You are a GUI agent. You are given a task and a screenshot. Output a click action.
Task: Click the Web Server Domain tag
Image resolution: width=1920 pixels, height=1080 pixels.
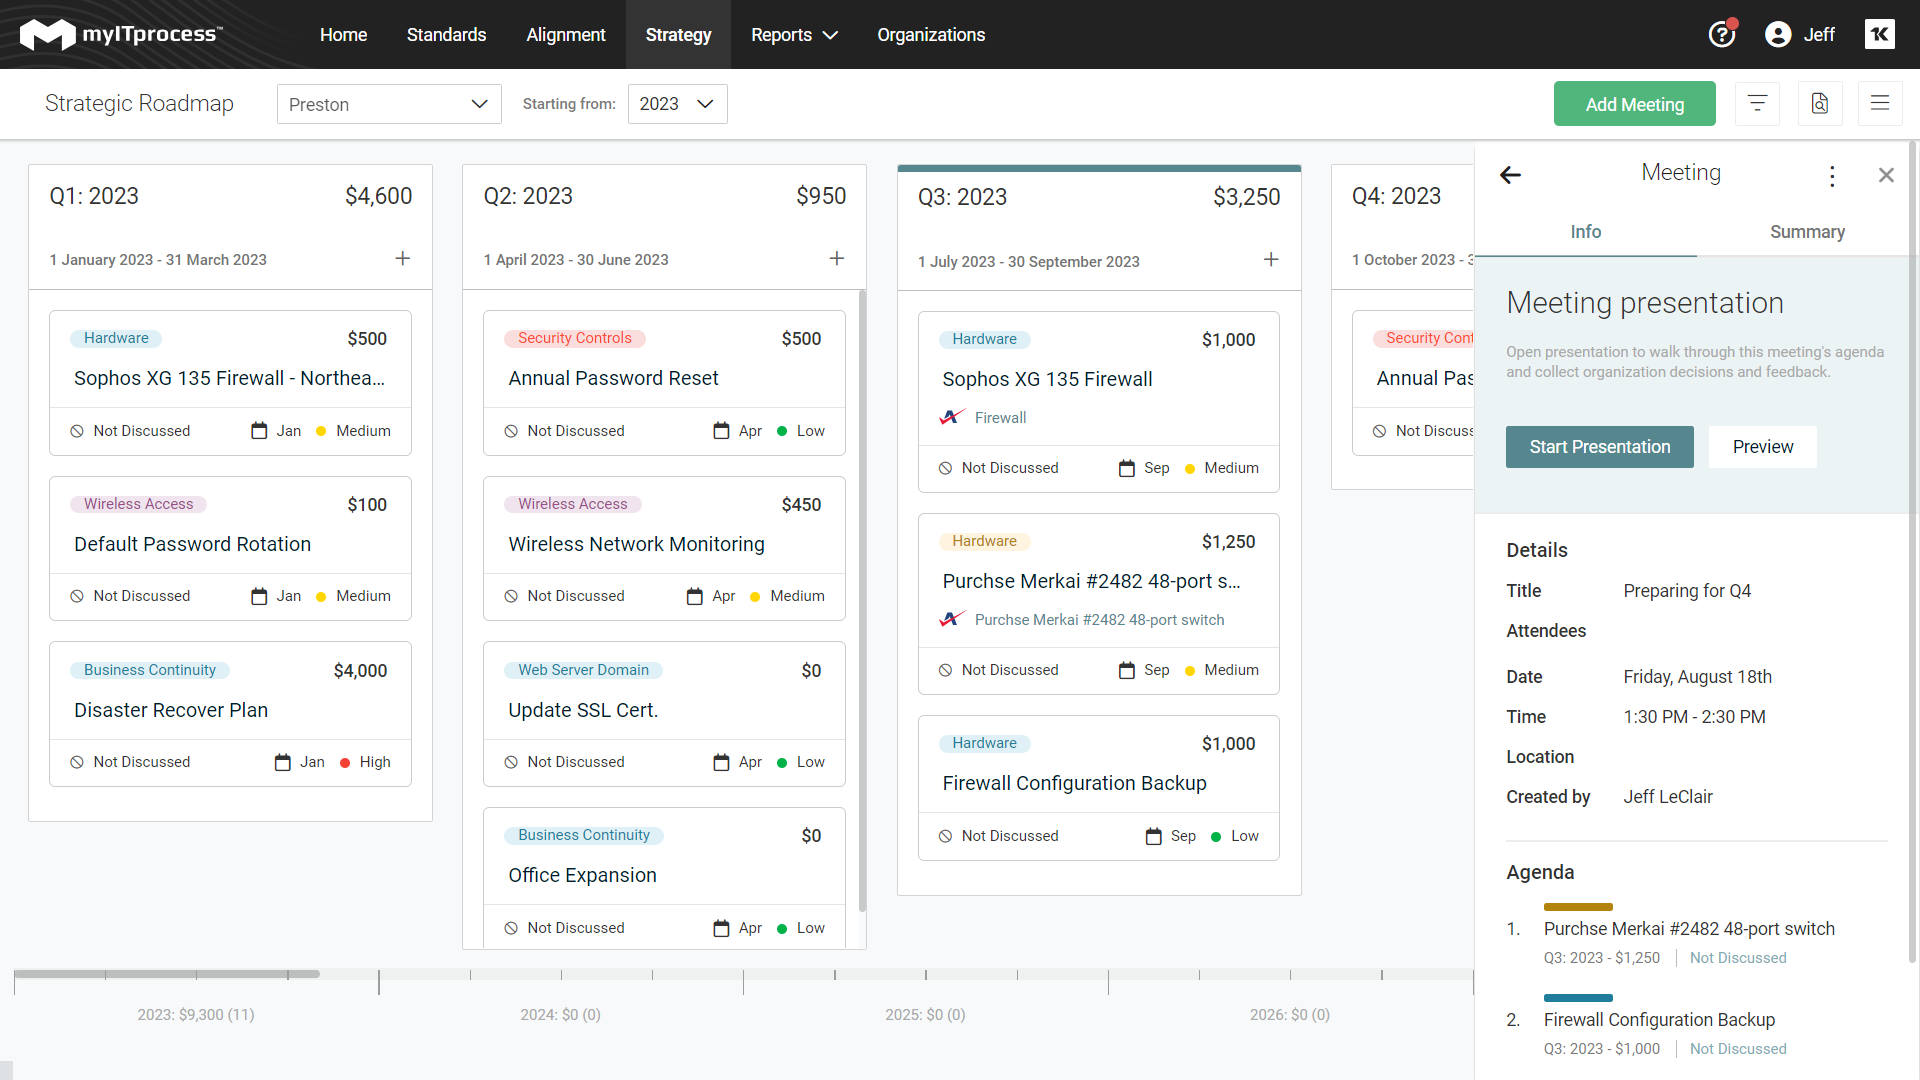pyautogui.click(x=583, y=670)
